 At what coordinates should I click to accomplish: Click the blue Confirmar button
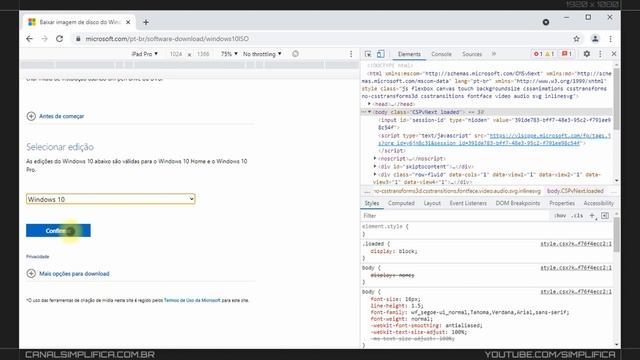click(x=58, y=231)
